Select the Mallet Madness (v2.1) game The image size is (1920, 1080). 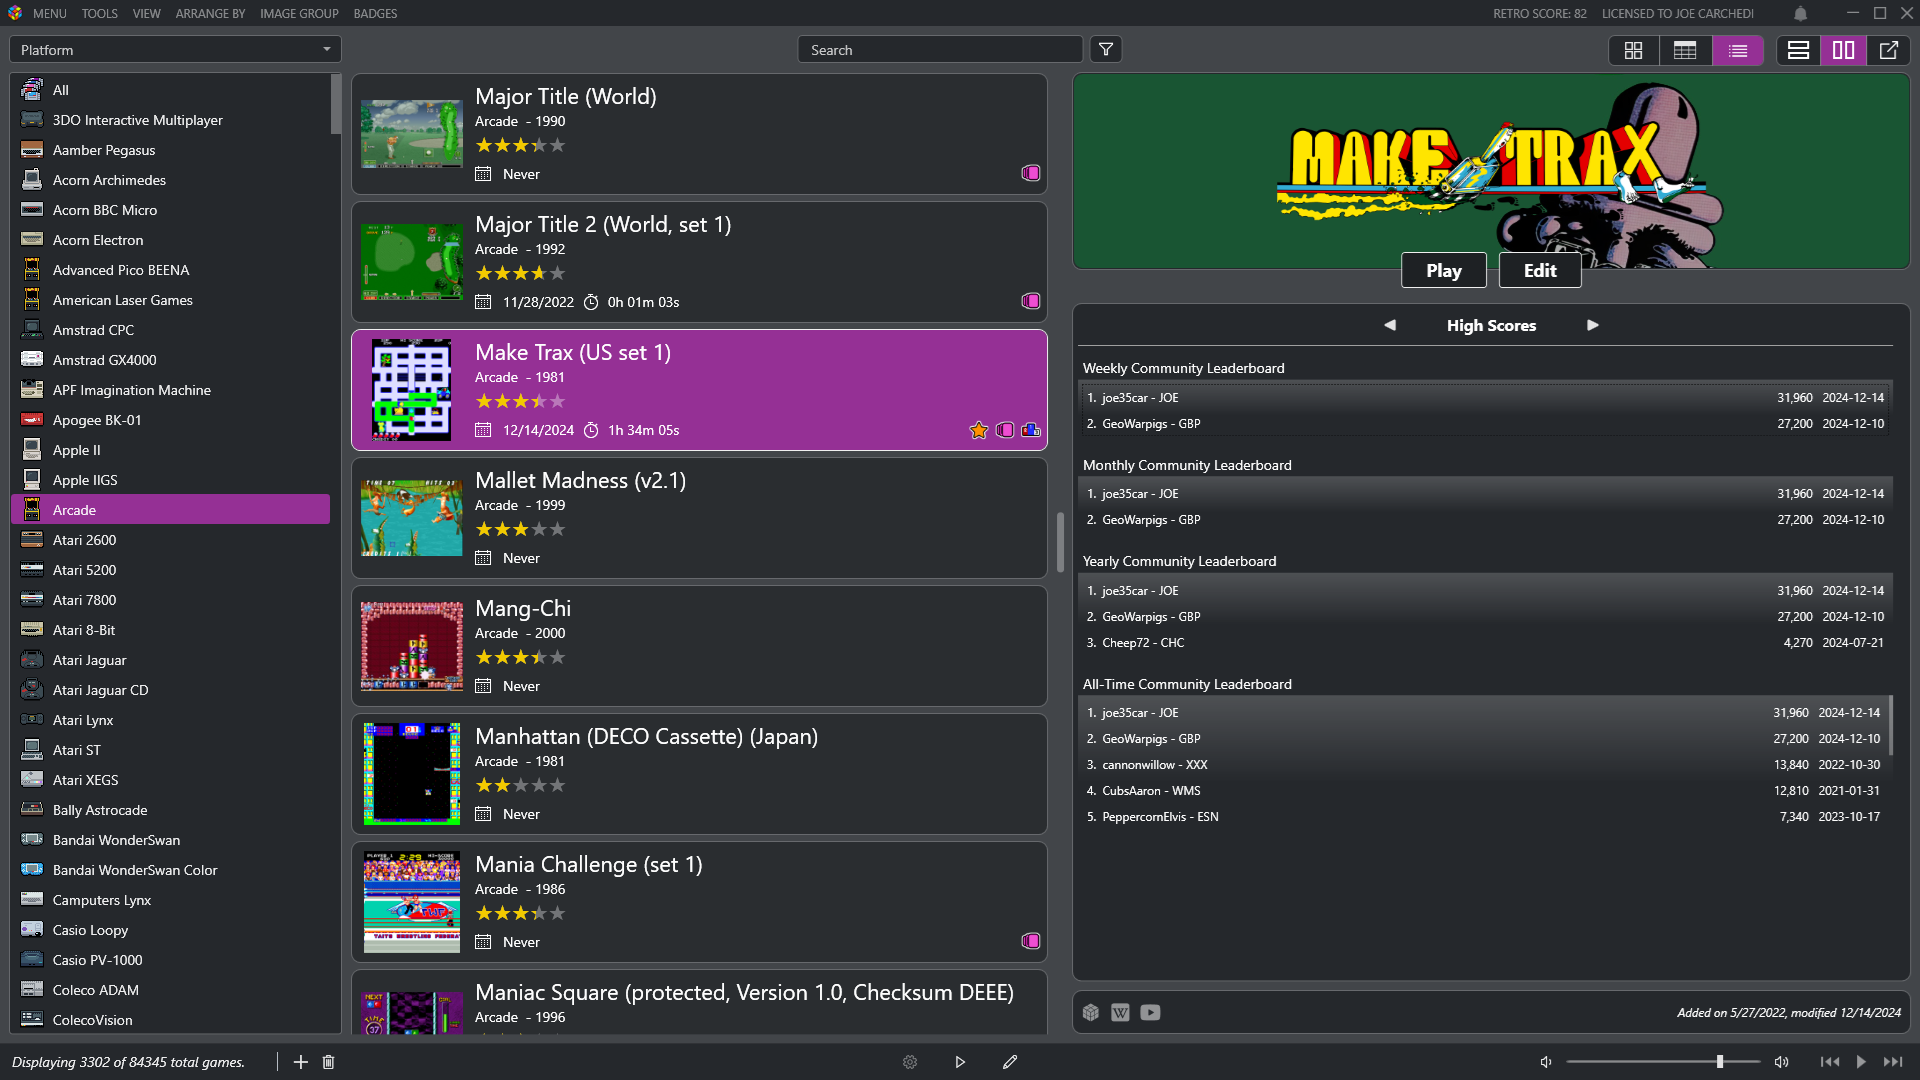click(x=699, y=518)
